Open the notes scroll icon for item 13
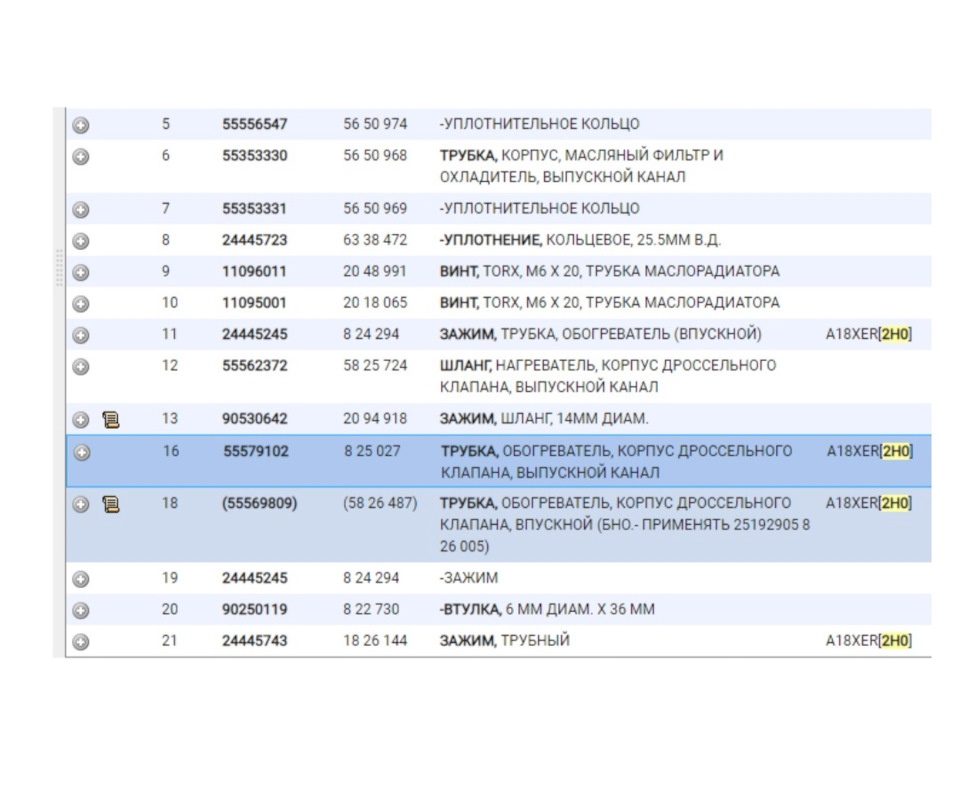The width and height of the screenshot is (960, 806). [x=111, y=420]
